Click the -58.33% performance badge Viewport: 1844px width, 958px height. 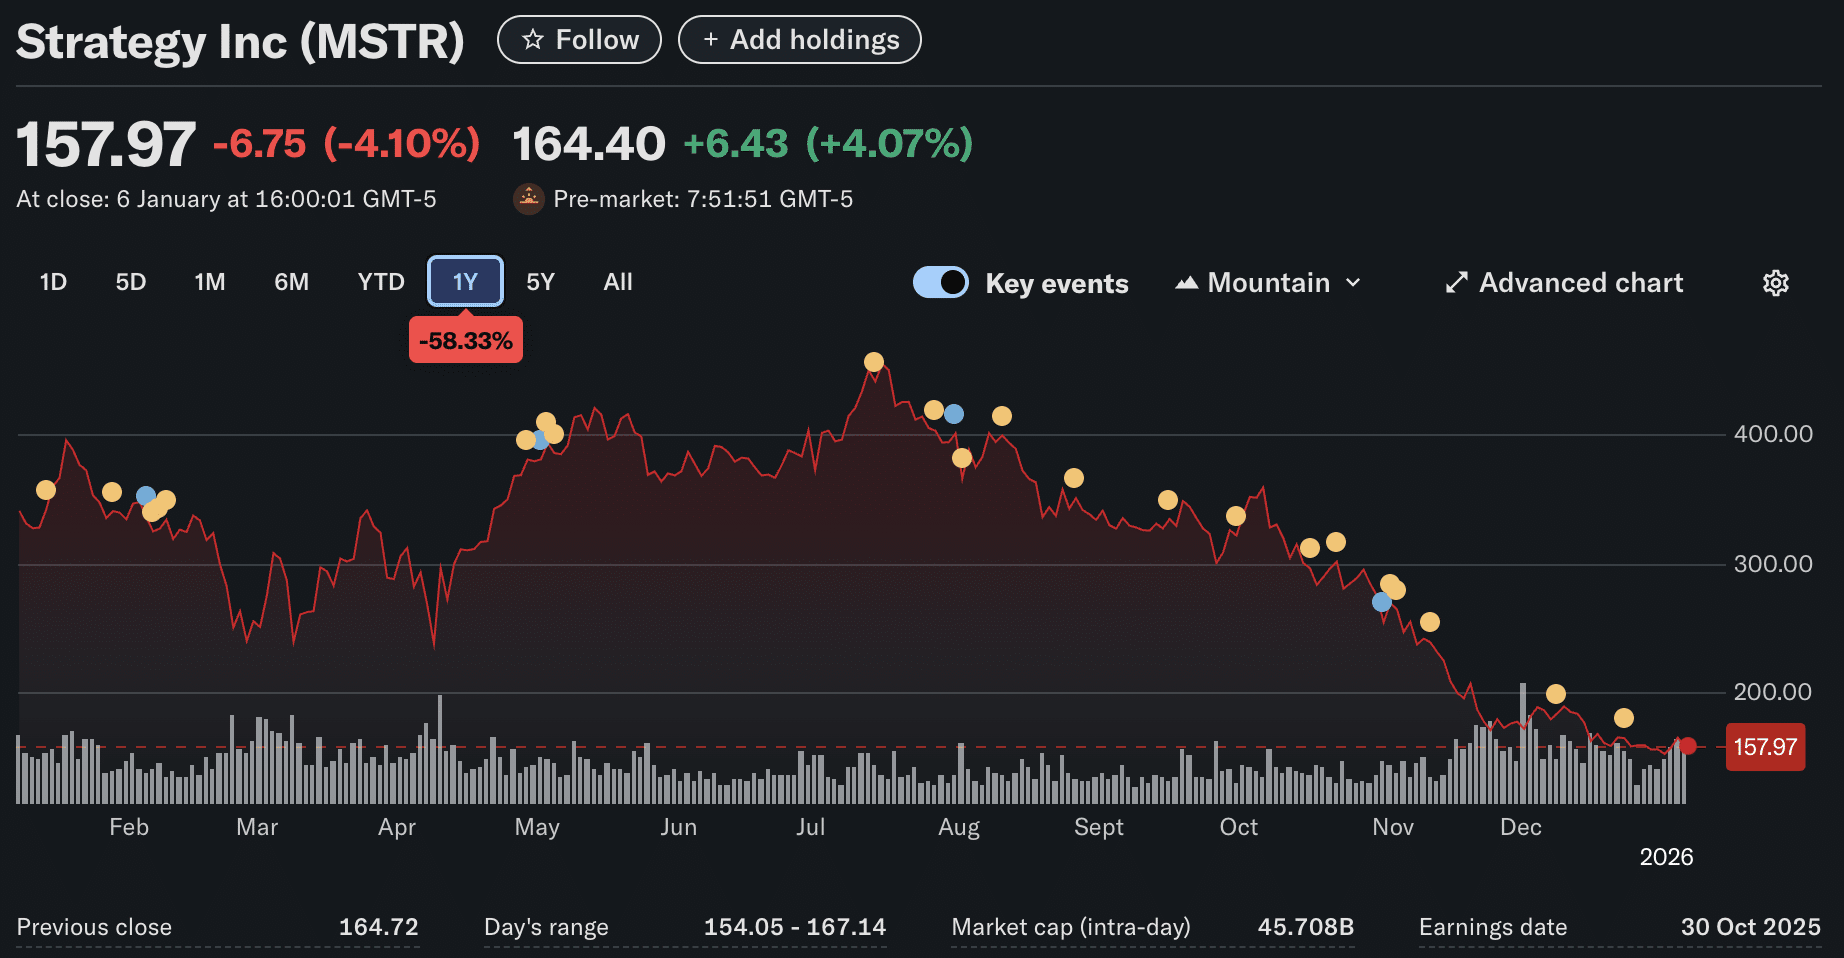coord(465,339)
